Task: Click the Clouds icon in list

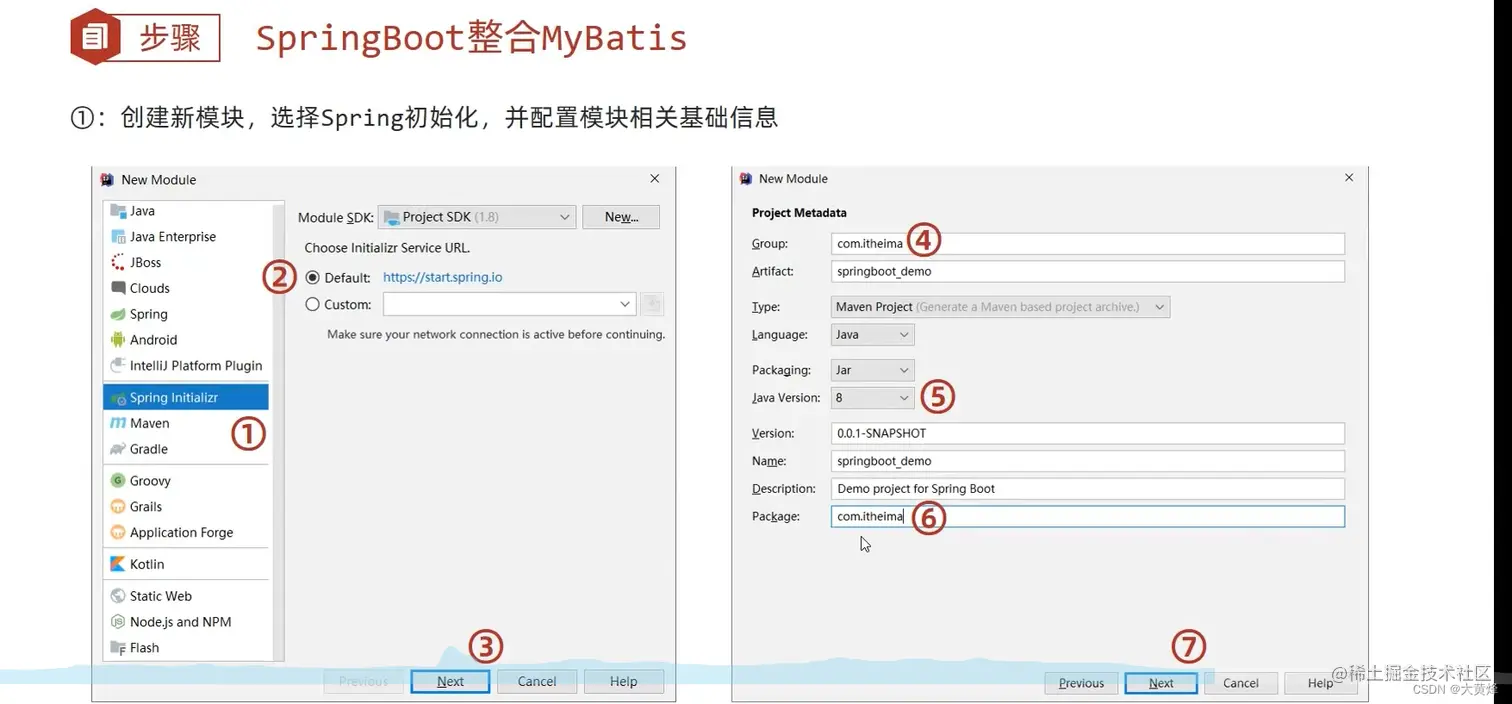Action: (x=118, y=288)
